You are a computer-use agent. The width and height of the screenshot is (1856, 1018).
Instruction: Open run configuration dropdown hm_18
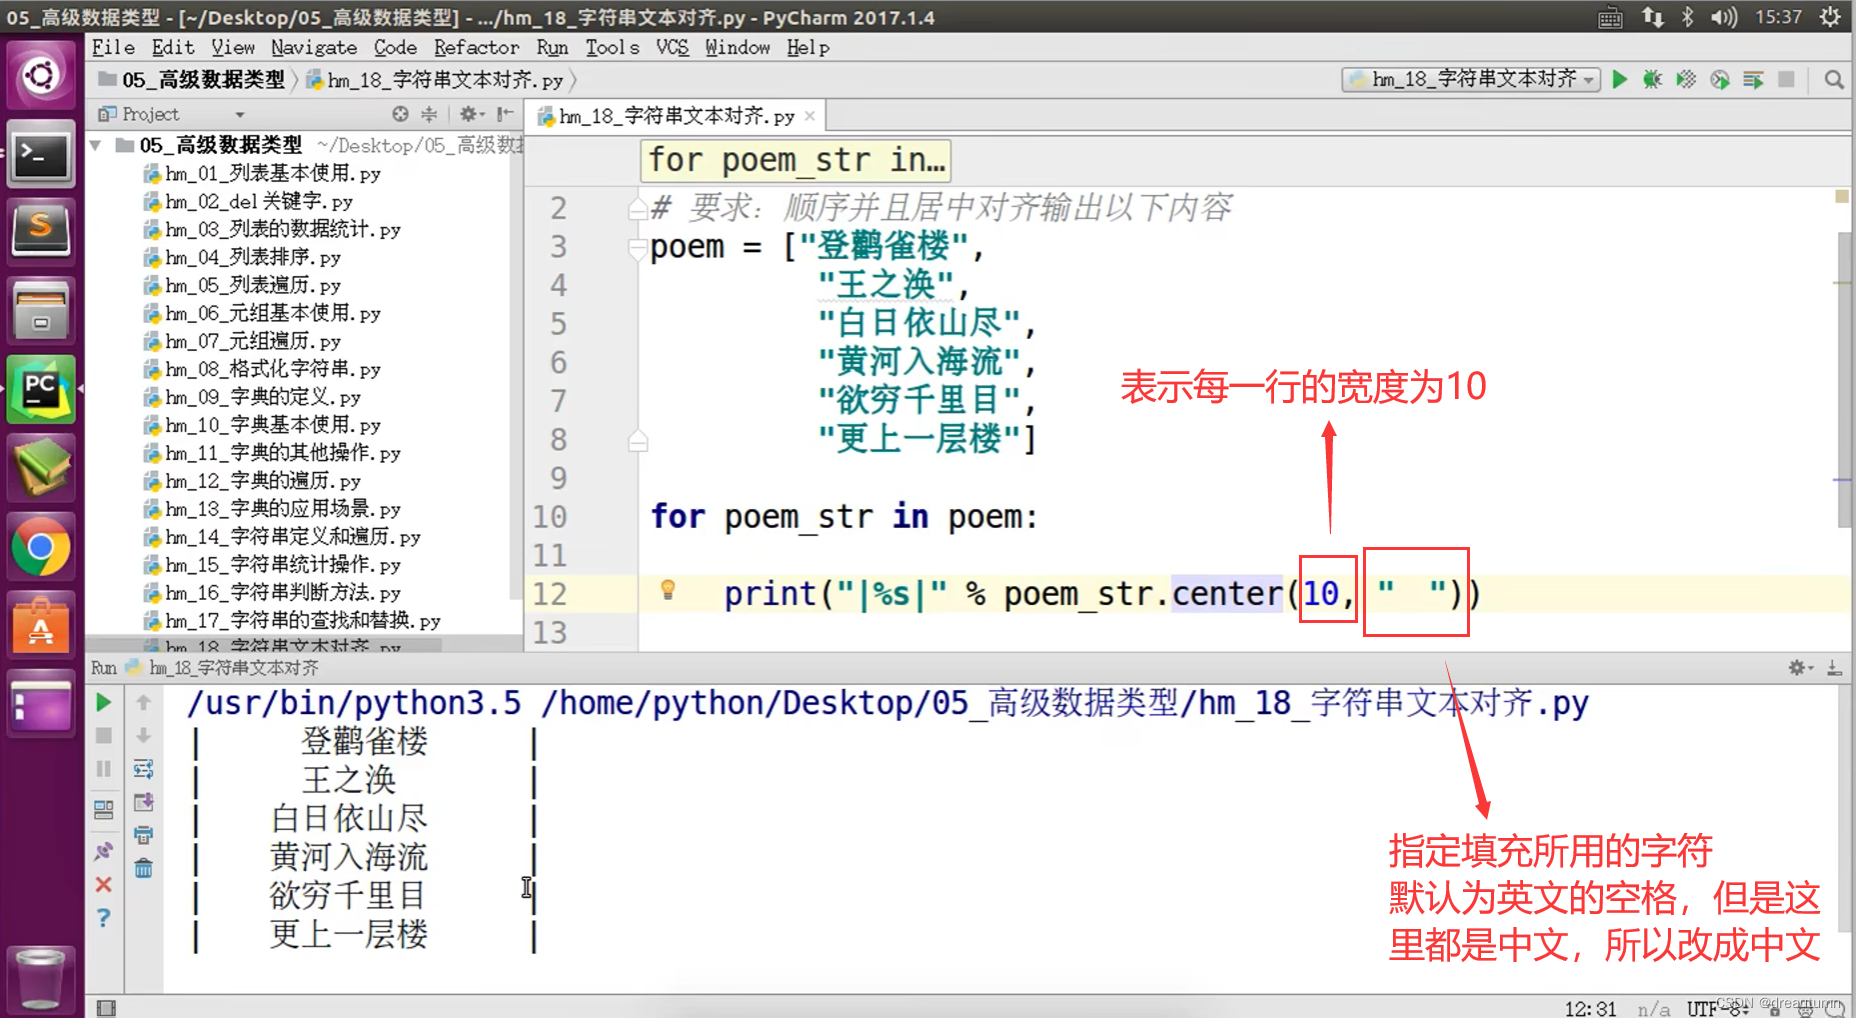tap(1471, 80)
